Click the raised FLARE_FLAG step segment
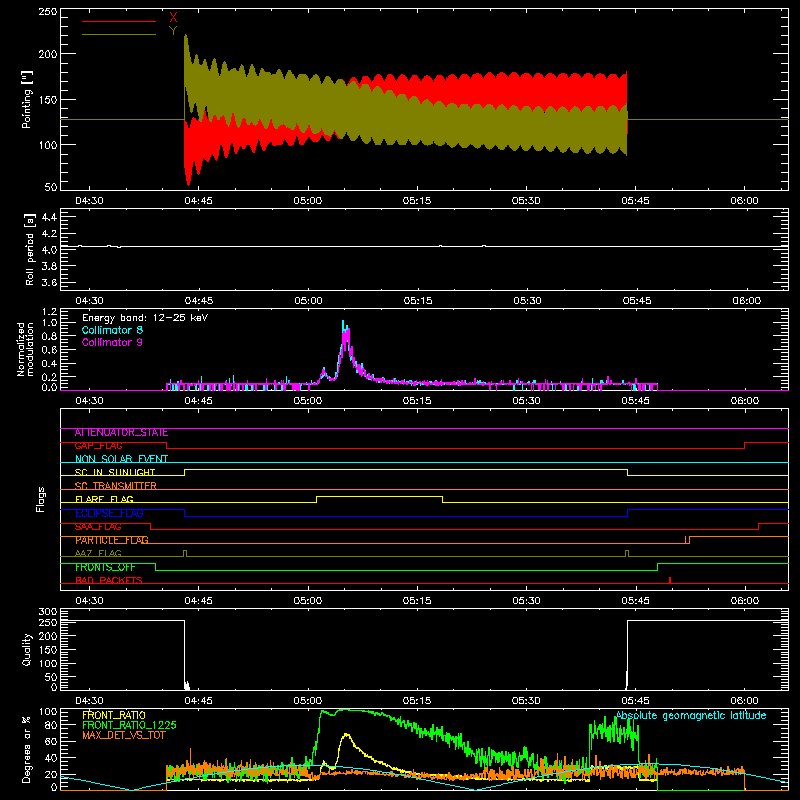 tap(380, 496)
